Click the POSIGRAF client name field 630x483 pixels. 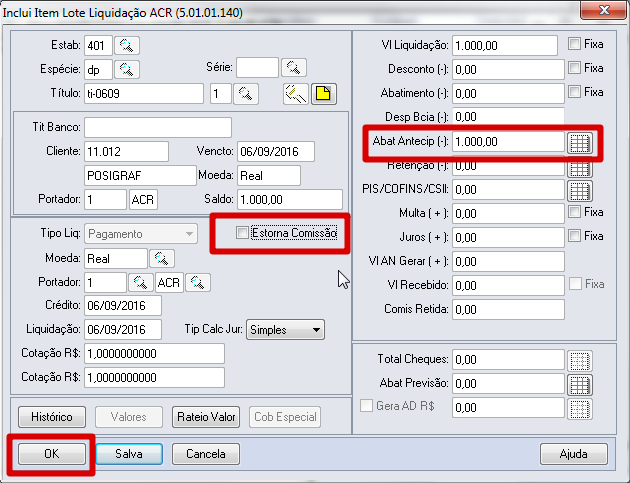[140, 176]
